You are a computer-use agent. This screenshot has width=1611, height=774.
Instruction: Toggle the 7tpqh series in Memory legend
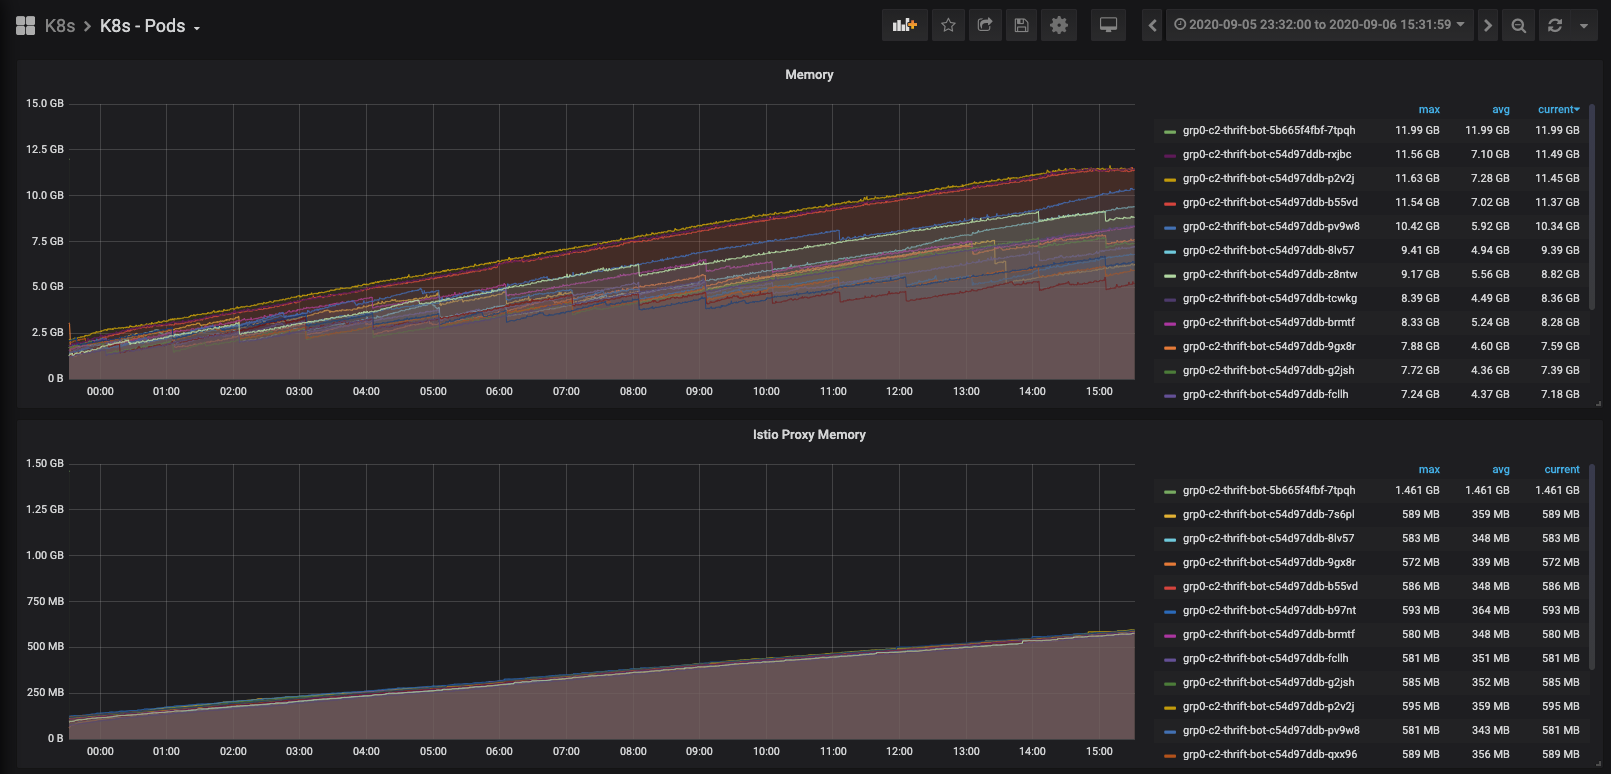click(1268, 130)
